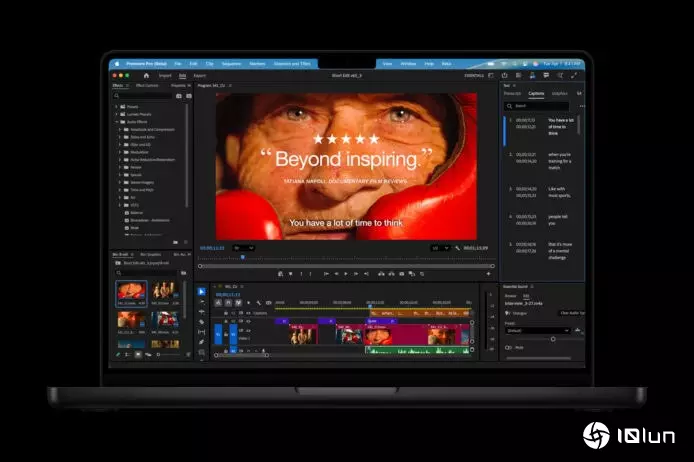Click the Export workspace link
Image resolution: width=694 pixels, height=462 pixels.
199,75
